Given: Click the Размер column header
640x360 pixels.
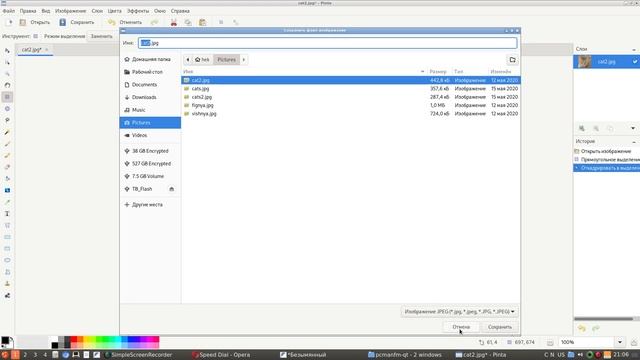Looking at the screenshot, I should (x=438, y=72).
